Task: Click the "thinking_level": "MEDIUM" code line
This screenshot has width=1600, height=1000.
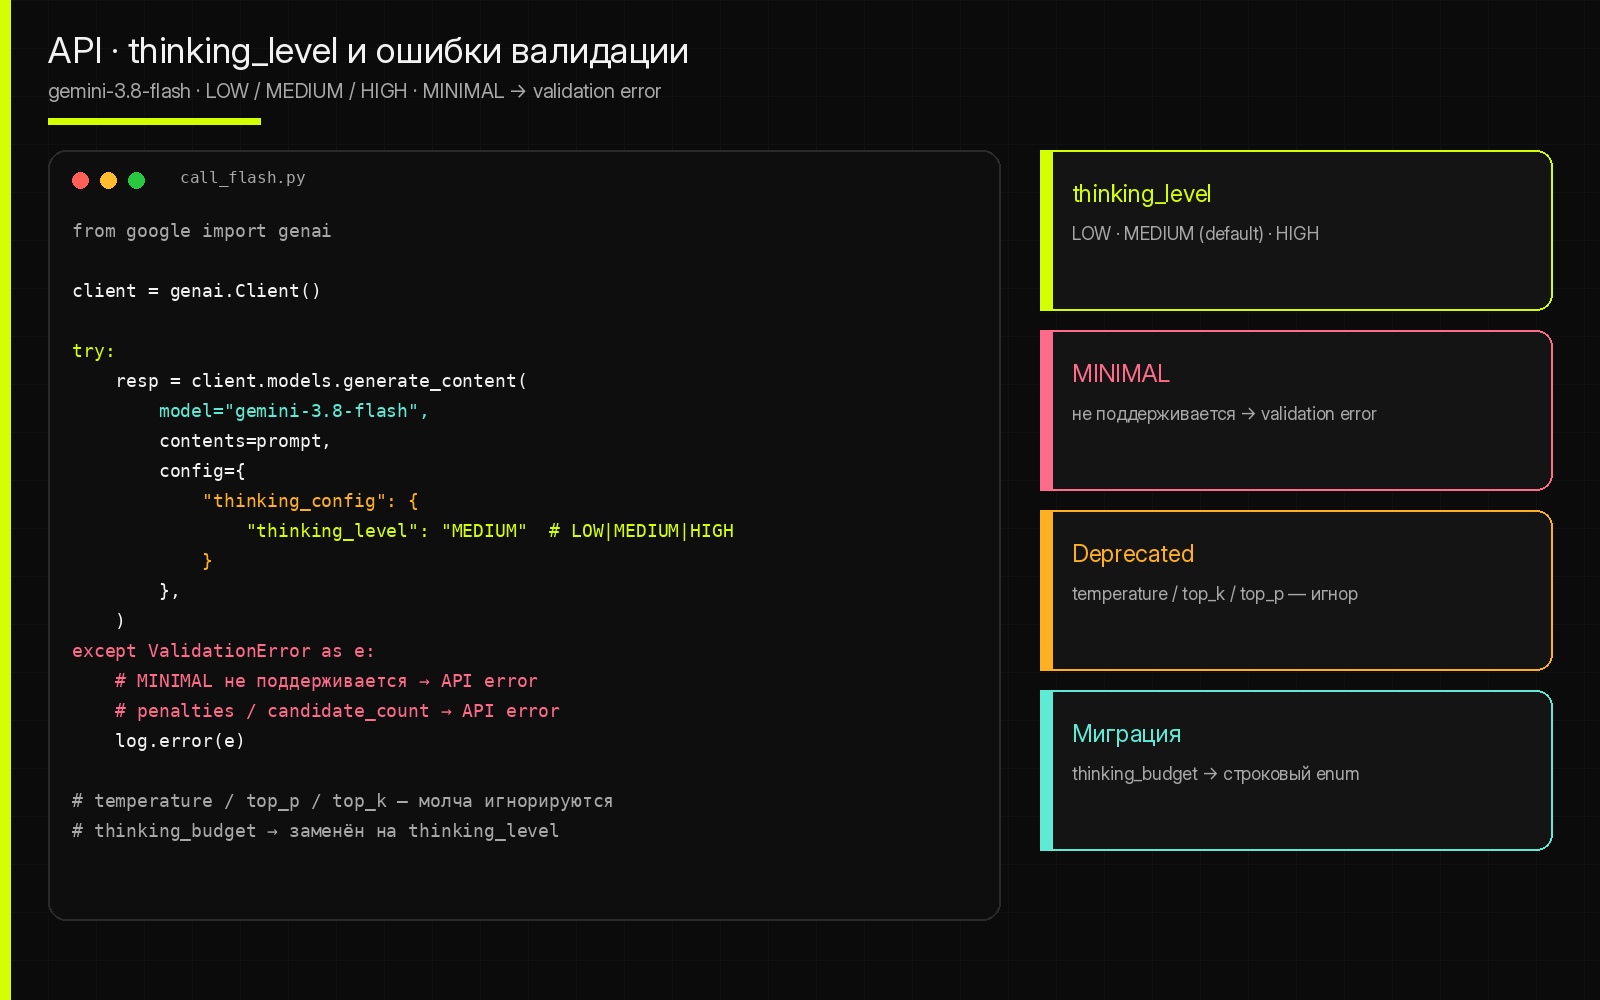Action: click(490, 531)
